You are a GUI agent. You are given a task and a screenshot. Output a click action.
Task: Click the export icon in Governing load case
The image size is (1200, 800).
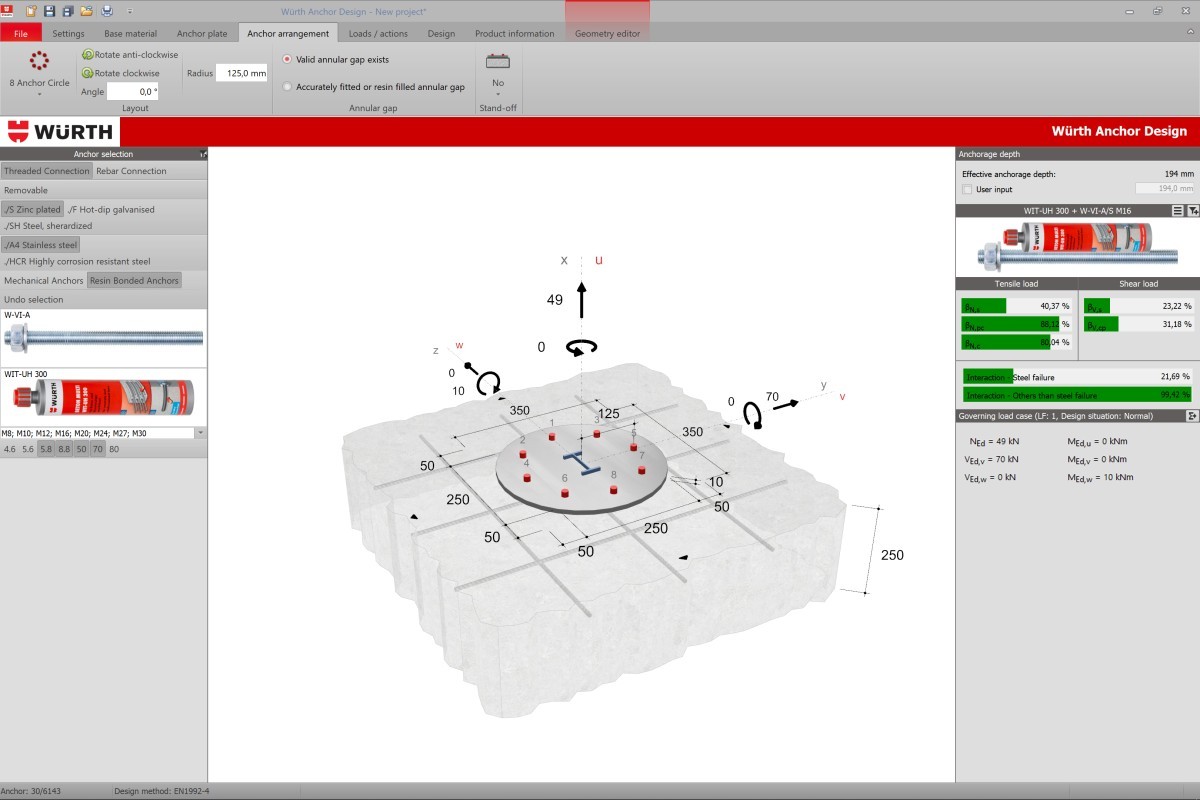point(1192,416)
